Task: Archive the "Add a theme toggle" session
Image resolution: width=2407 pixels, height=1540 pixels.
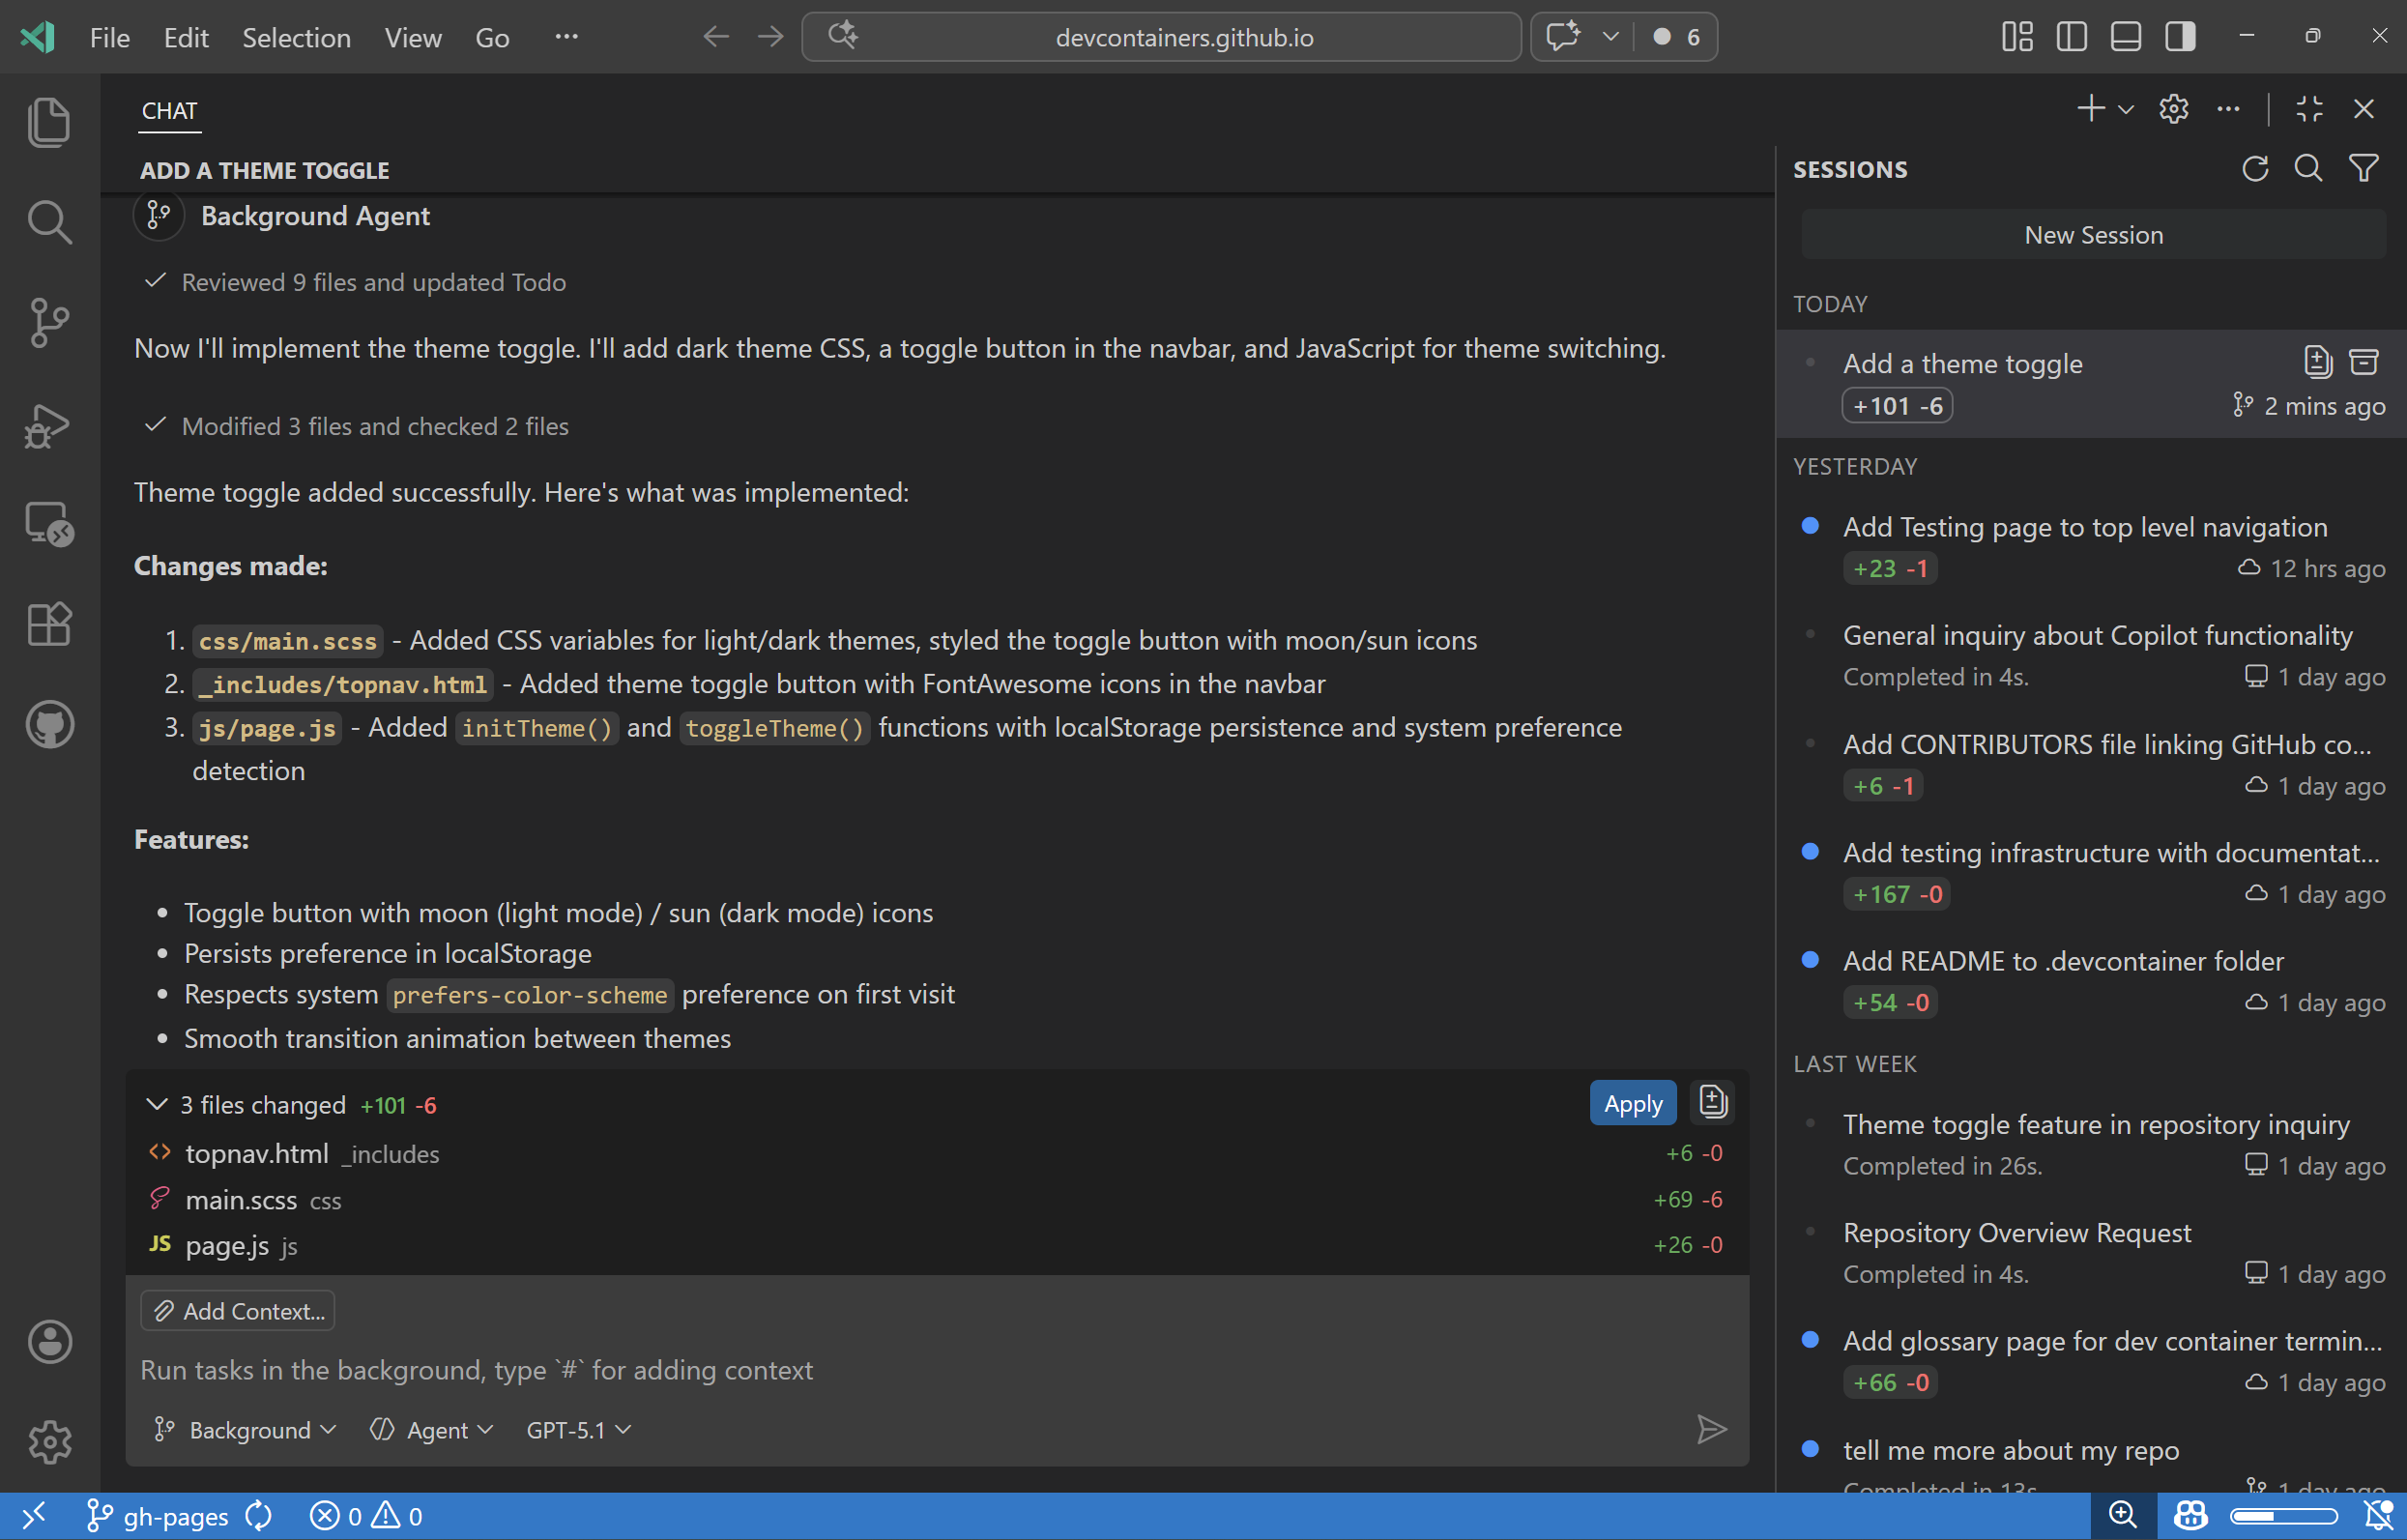Action: 2365,361
